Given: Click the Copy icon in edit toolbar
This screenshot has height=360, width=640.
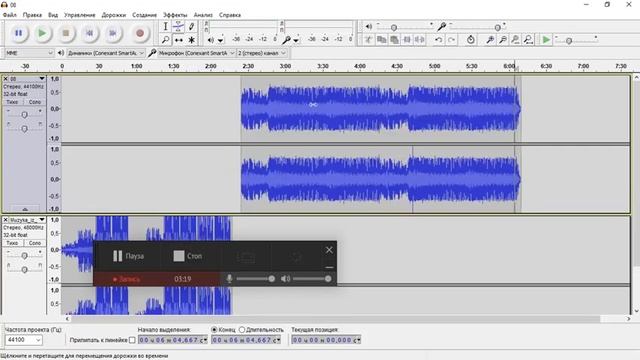Looking at the screenshot, I should (x=382, y=40).
